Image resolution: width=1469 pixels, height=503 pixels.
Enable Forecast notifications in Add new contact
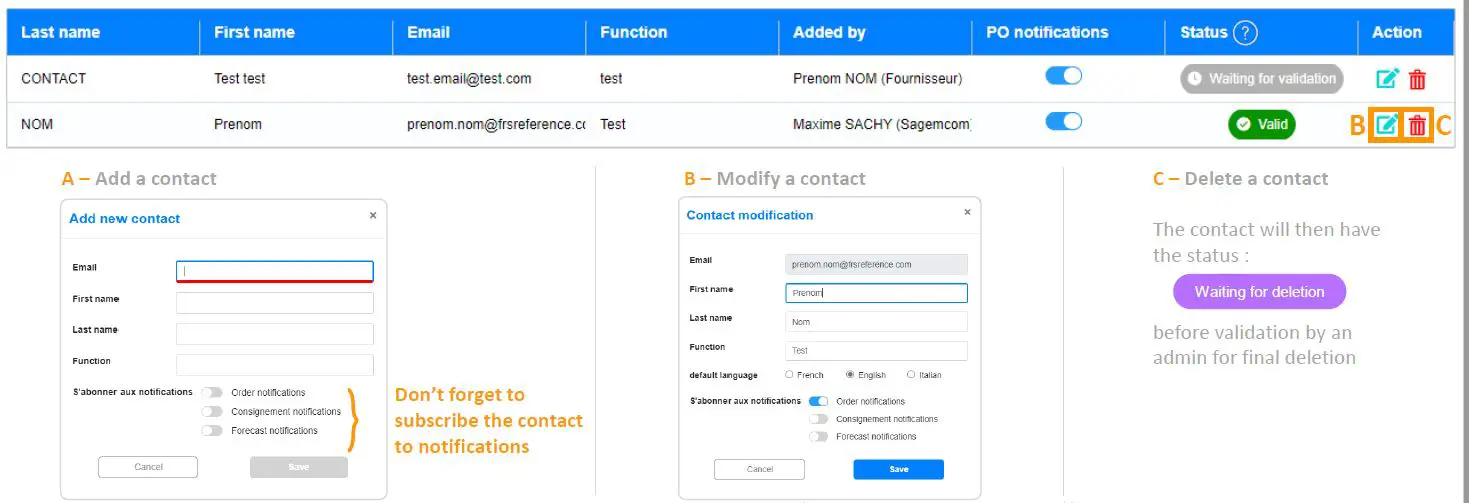(212, 430)
